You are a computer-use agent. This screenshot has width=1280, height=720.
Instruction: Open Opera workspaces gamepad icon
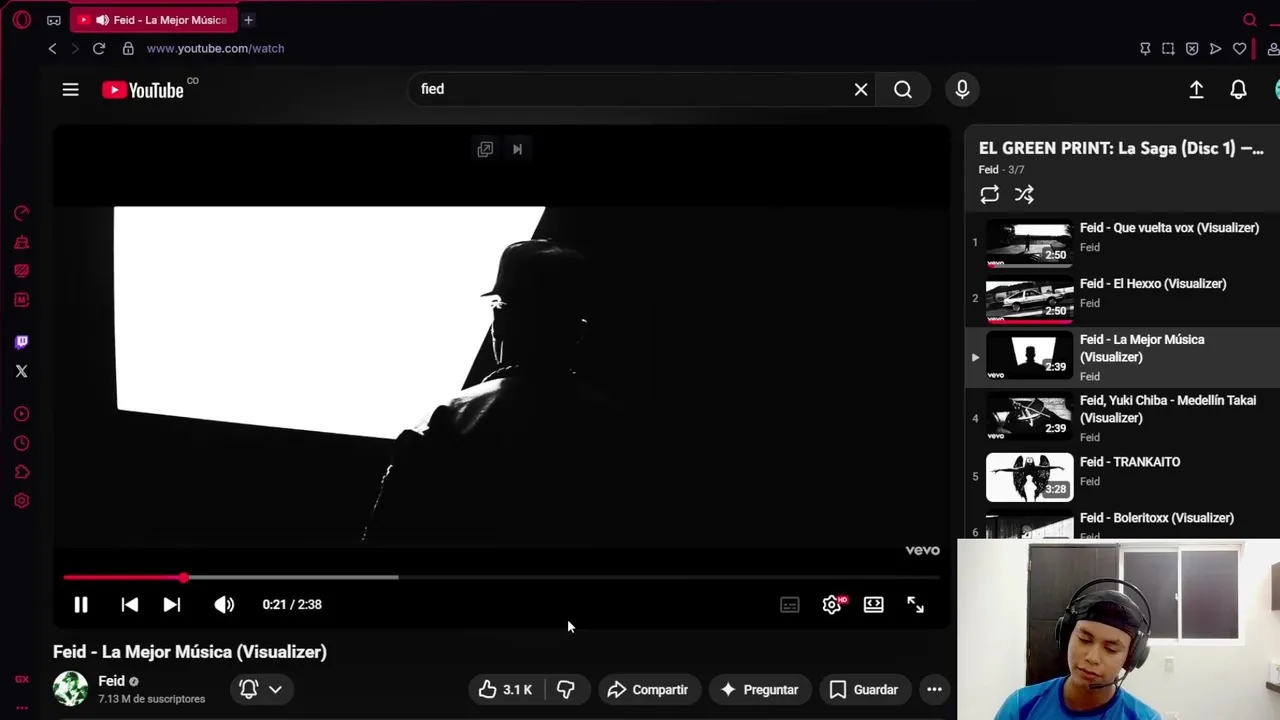click(54, 20)
